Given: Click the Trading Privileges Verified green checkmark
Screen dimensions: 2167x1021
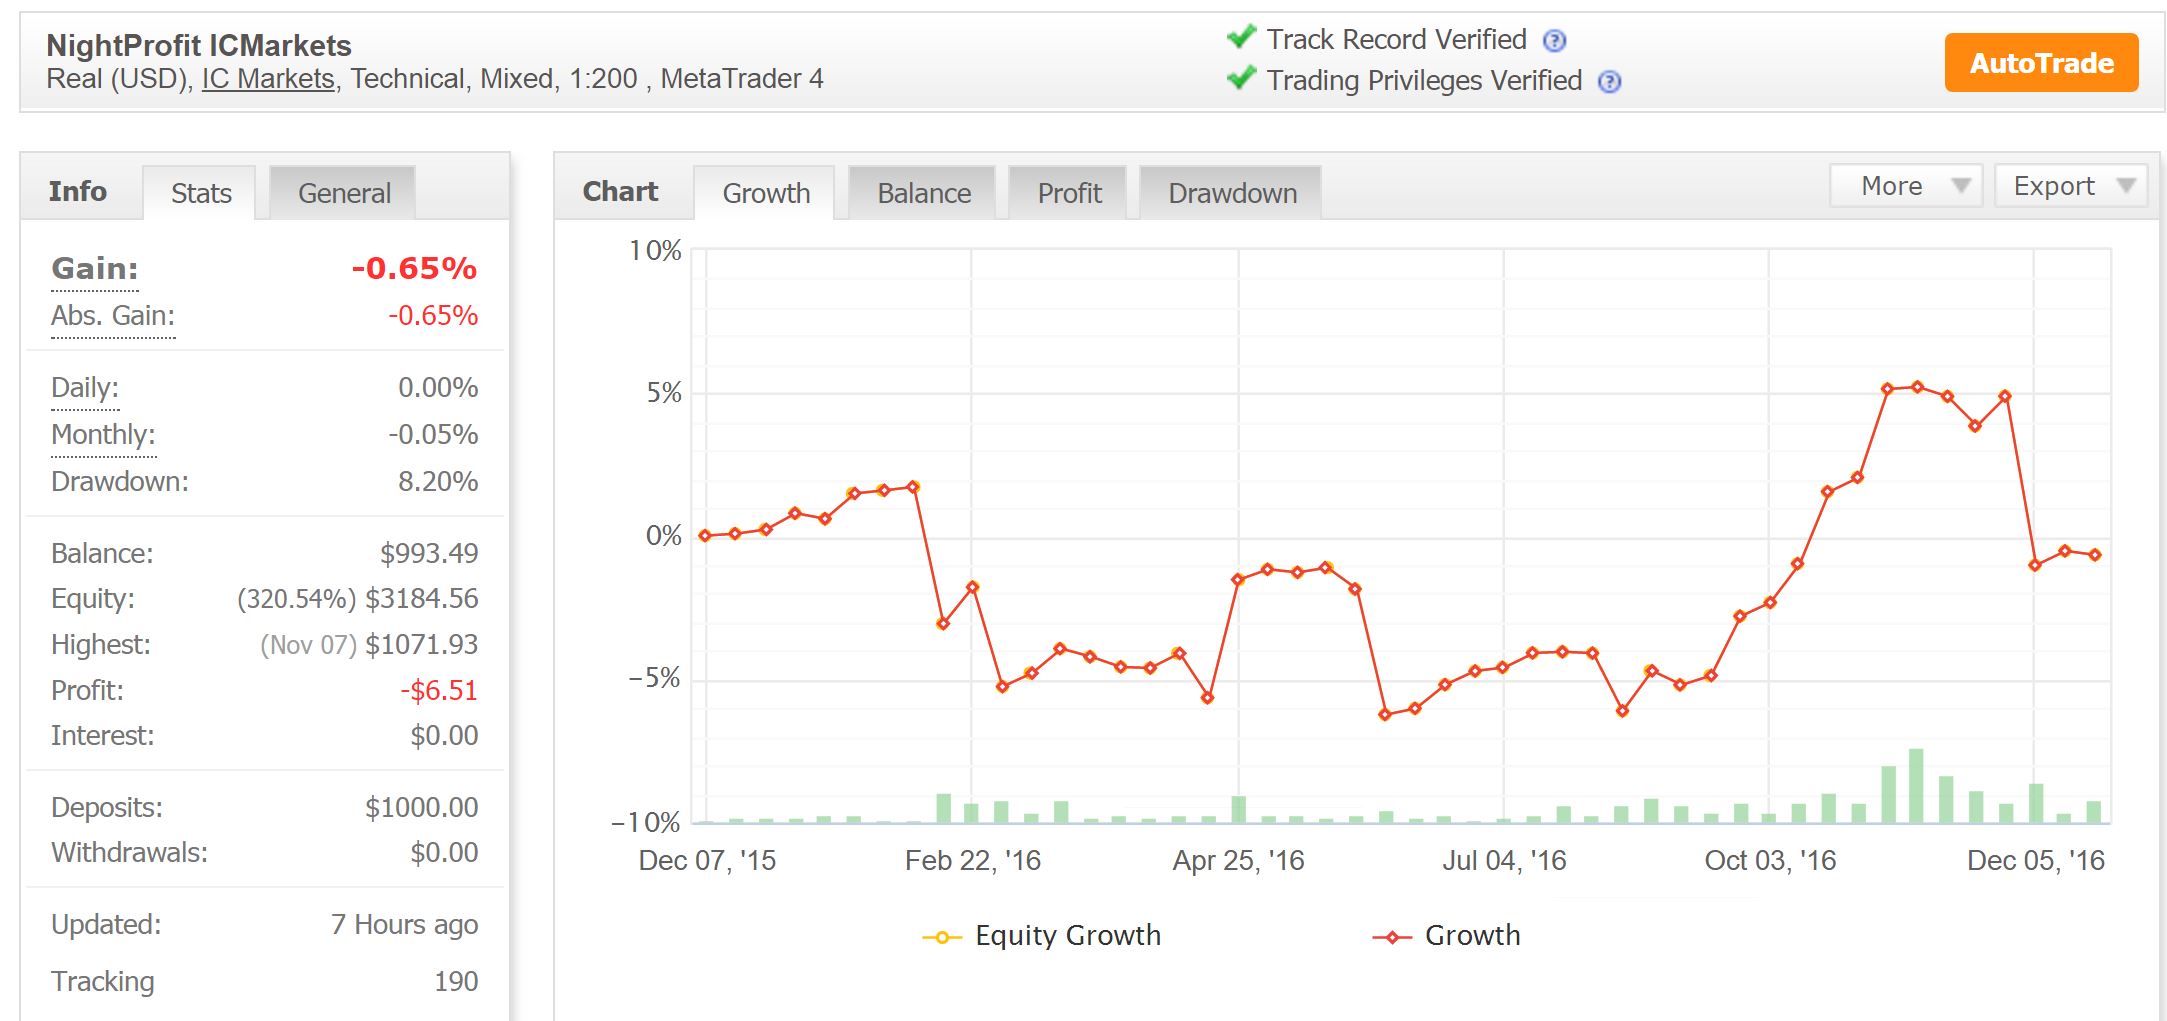Looking at the screenshot, I should pyautogui.click(x=1241, y=78).
